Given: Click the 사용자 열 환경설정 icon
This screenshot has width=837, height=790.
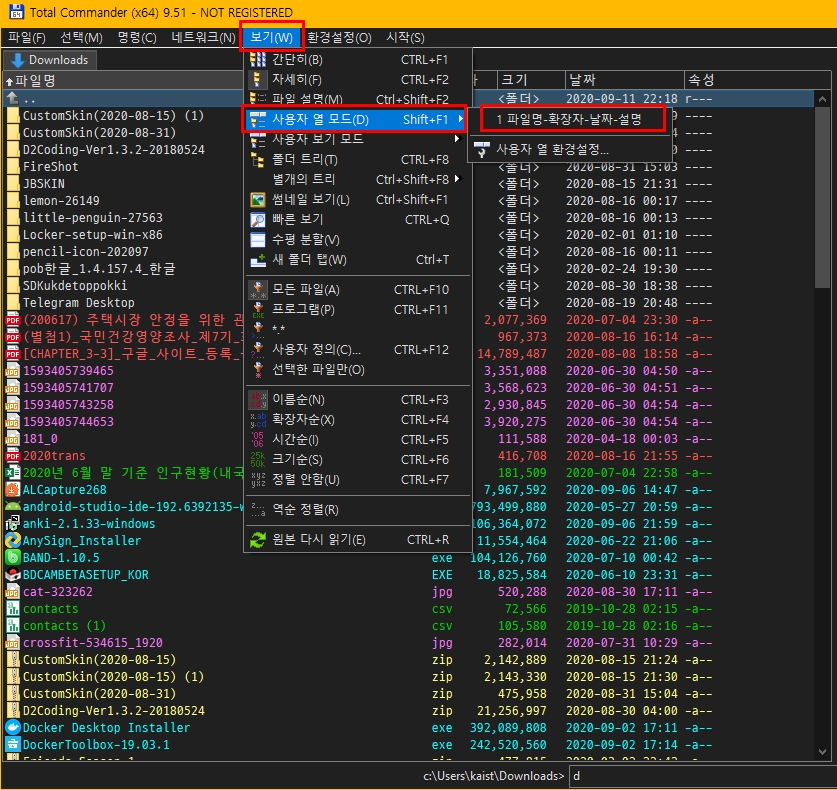Looking at the screenshot, I should pos(481,149).
